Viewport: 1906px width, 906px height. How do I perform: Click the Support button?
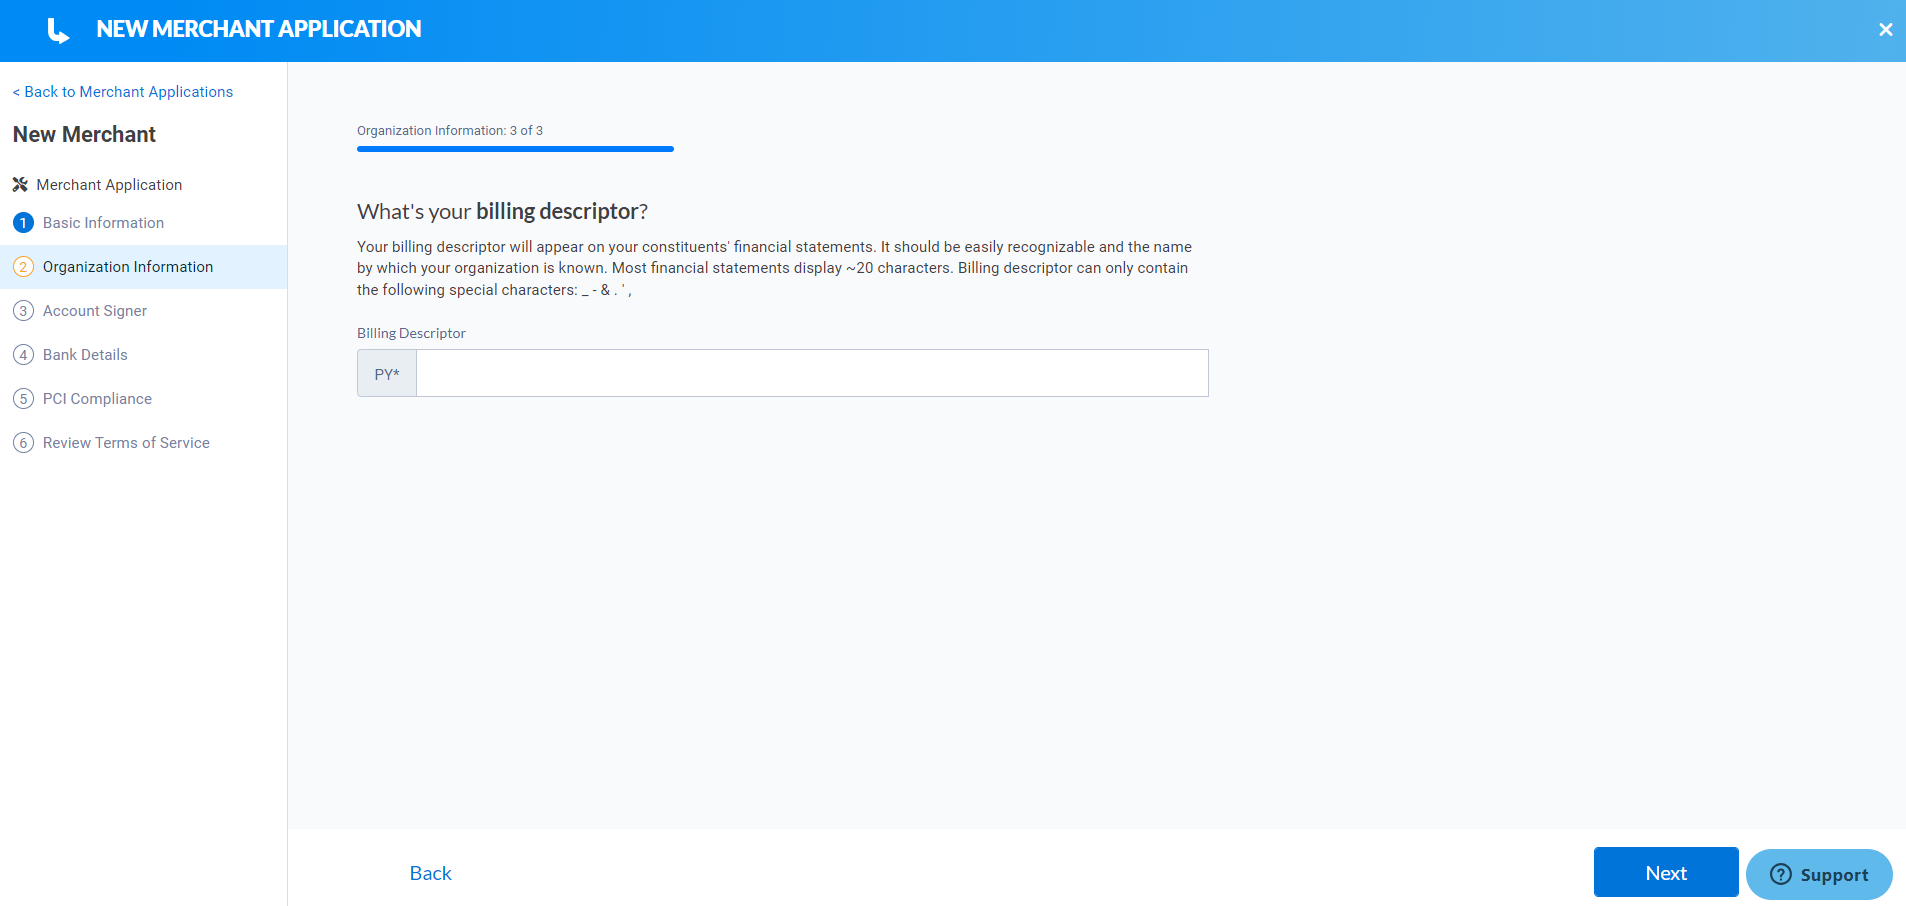1817,874
